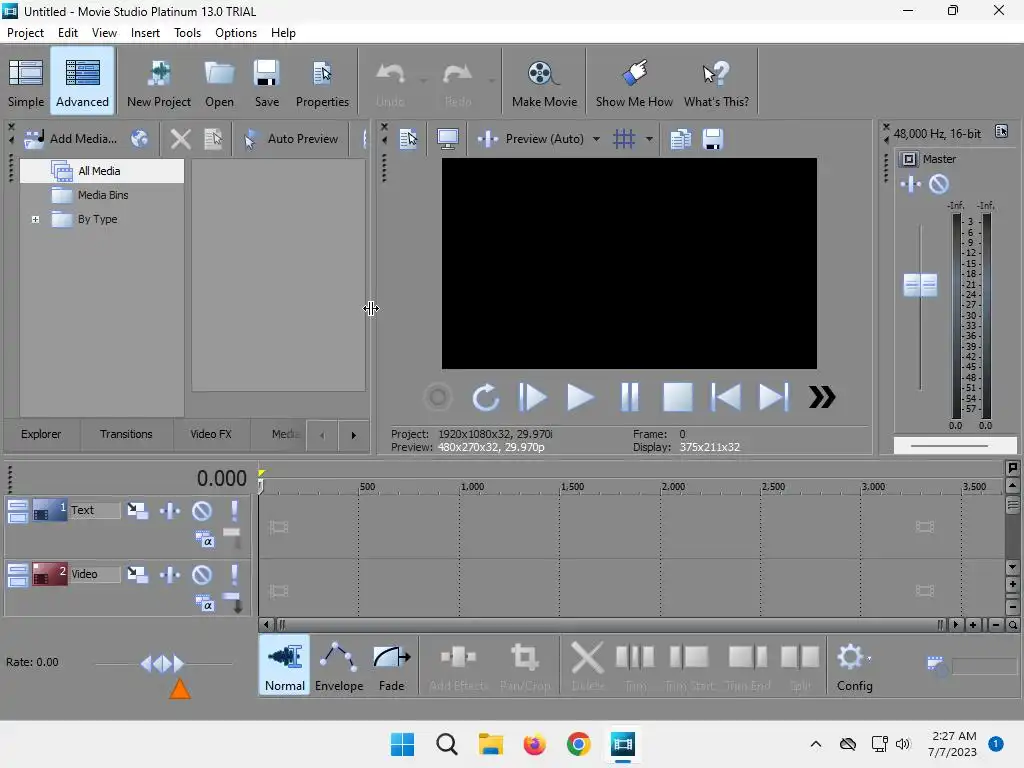Toggle Loop Playback in preview
1024x768 pixels.
(485, 397)
